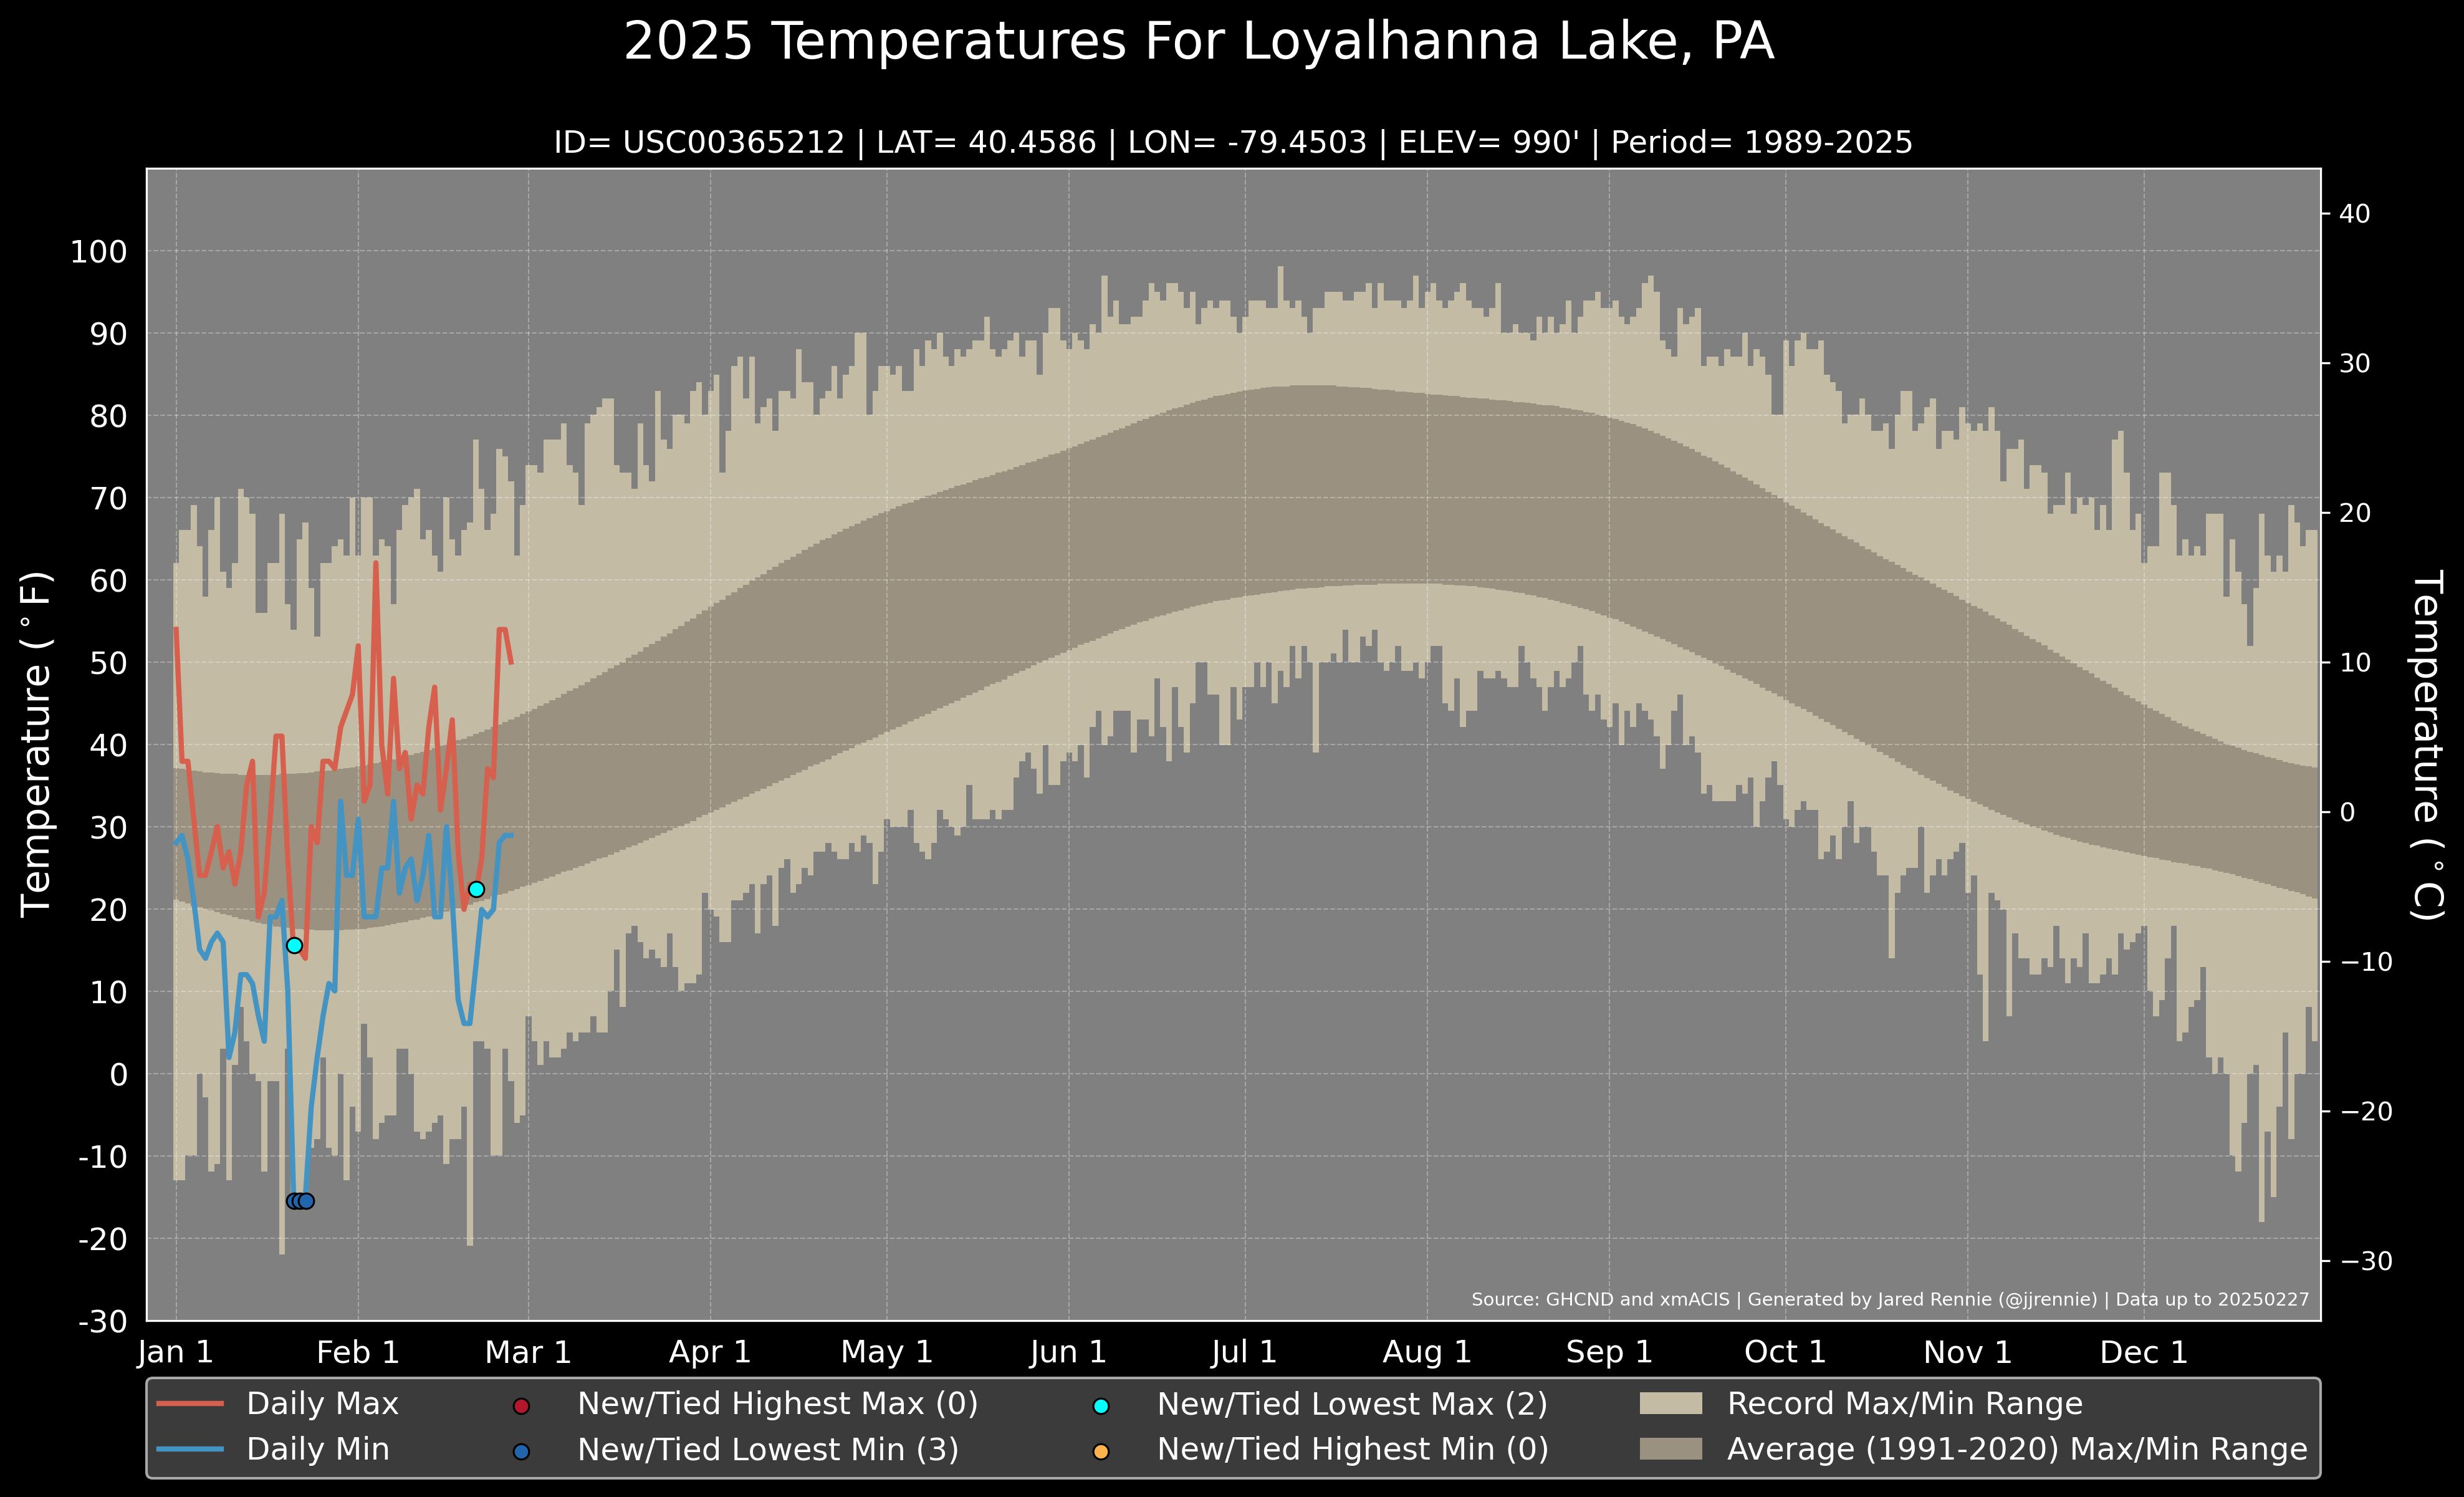Click 'New/Tied Lowest Max (2)' legend text
Viewport: 2464px width, 1497px height.
pyautogui.click(x=1352, y=1404)
